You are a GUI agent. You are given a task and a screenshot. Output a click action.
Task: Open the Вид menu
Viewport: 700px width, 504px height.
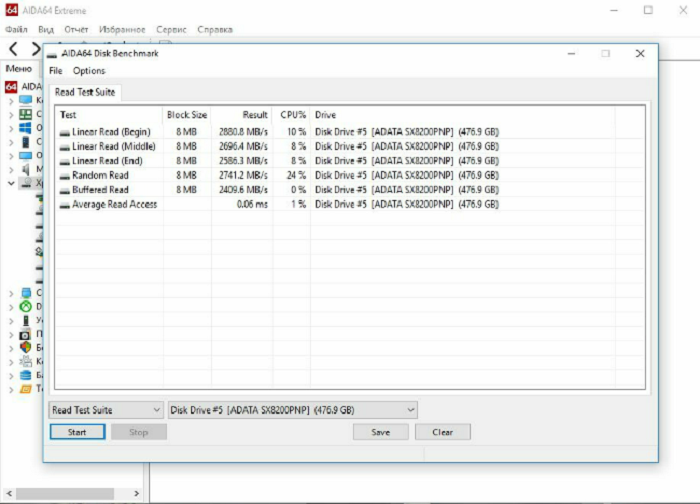(x=46, y=29)
